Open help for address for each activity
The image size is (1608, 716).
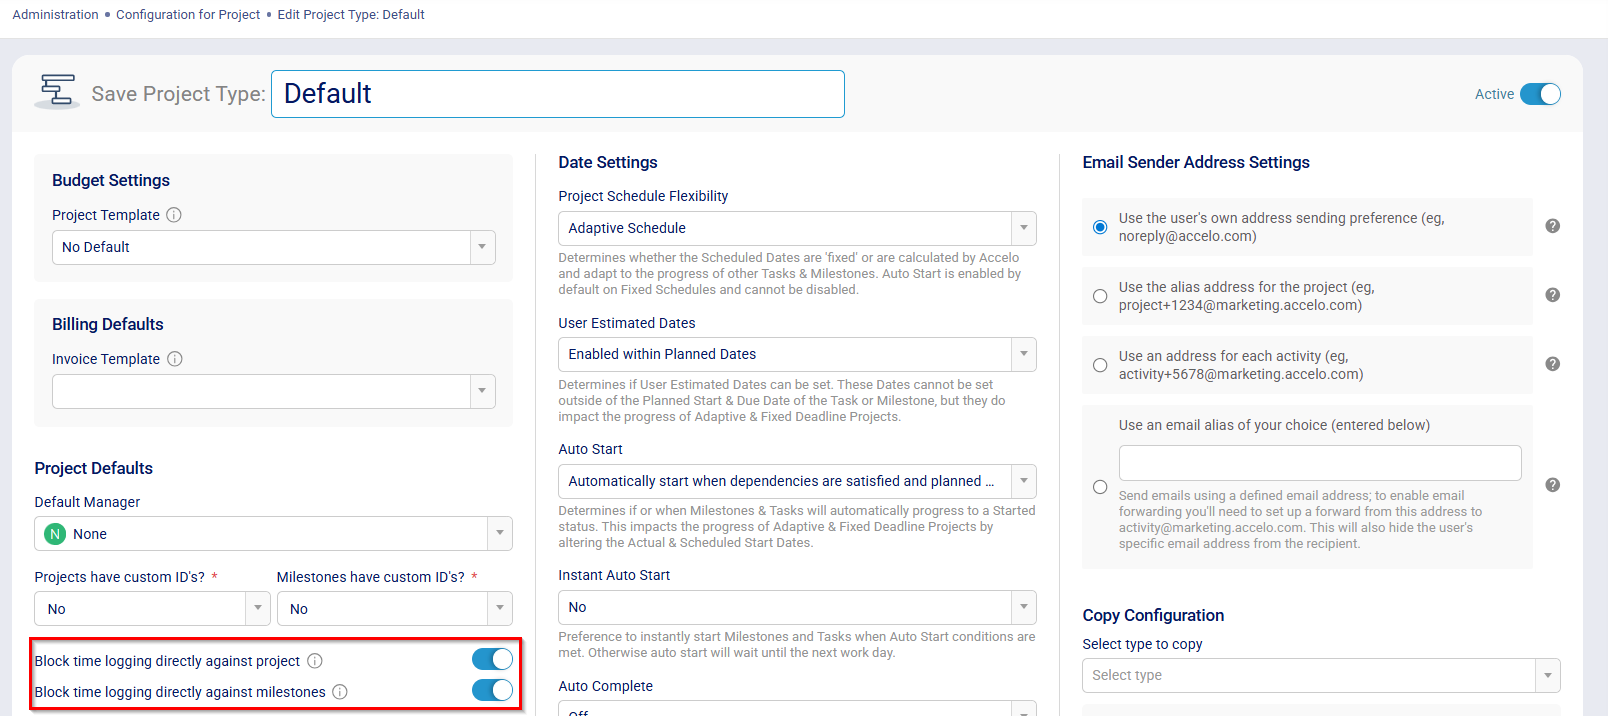click(1552, 364)
